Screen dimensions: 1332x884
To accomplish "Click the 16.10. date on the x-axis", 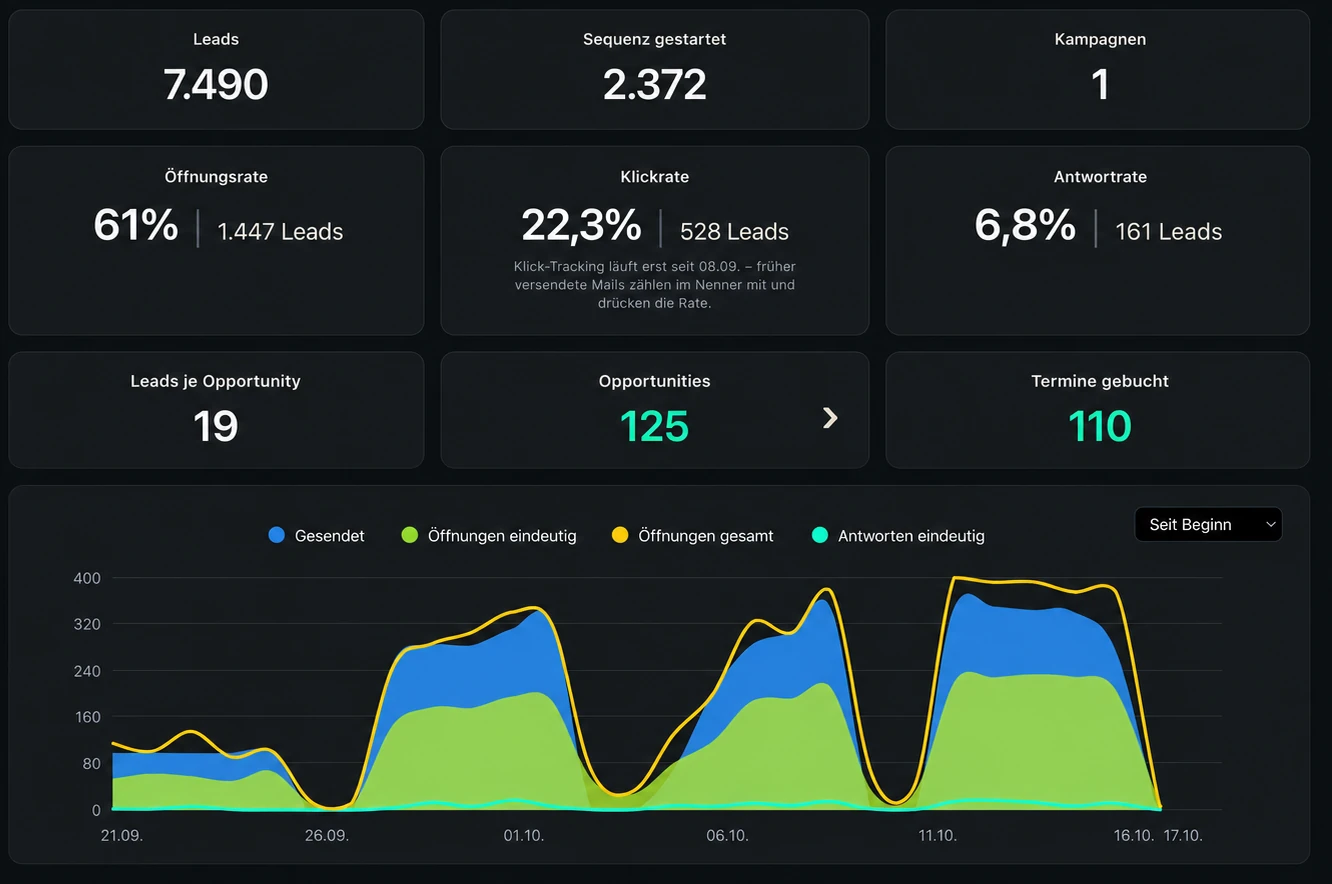I will pos(1134,835).
